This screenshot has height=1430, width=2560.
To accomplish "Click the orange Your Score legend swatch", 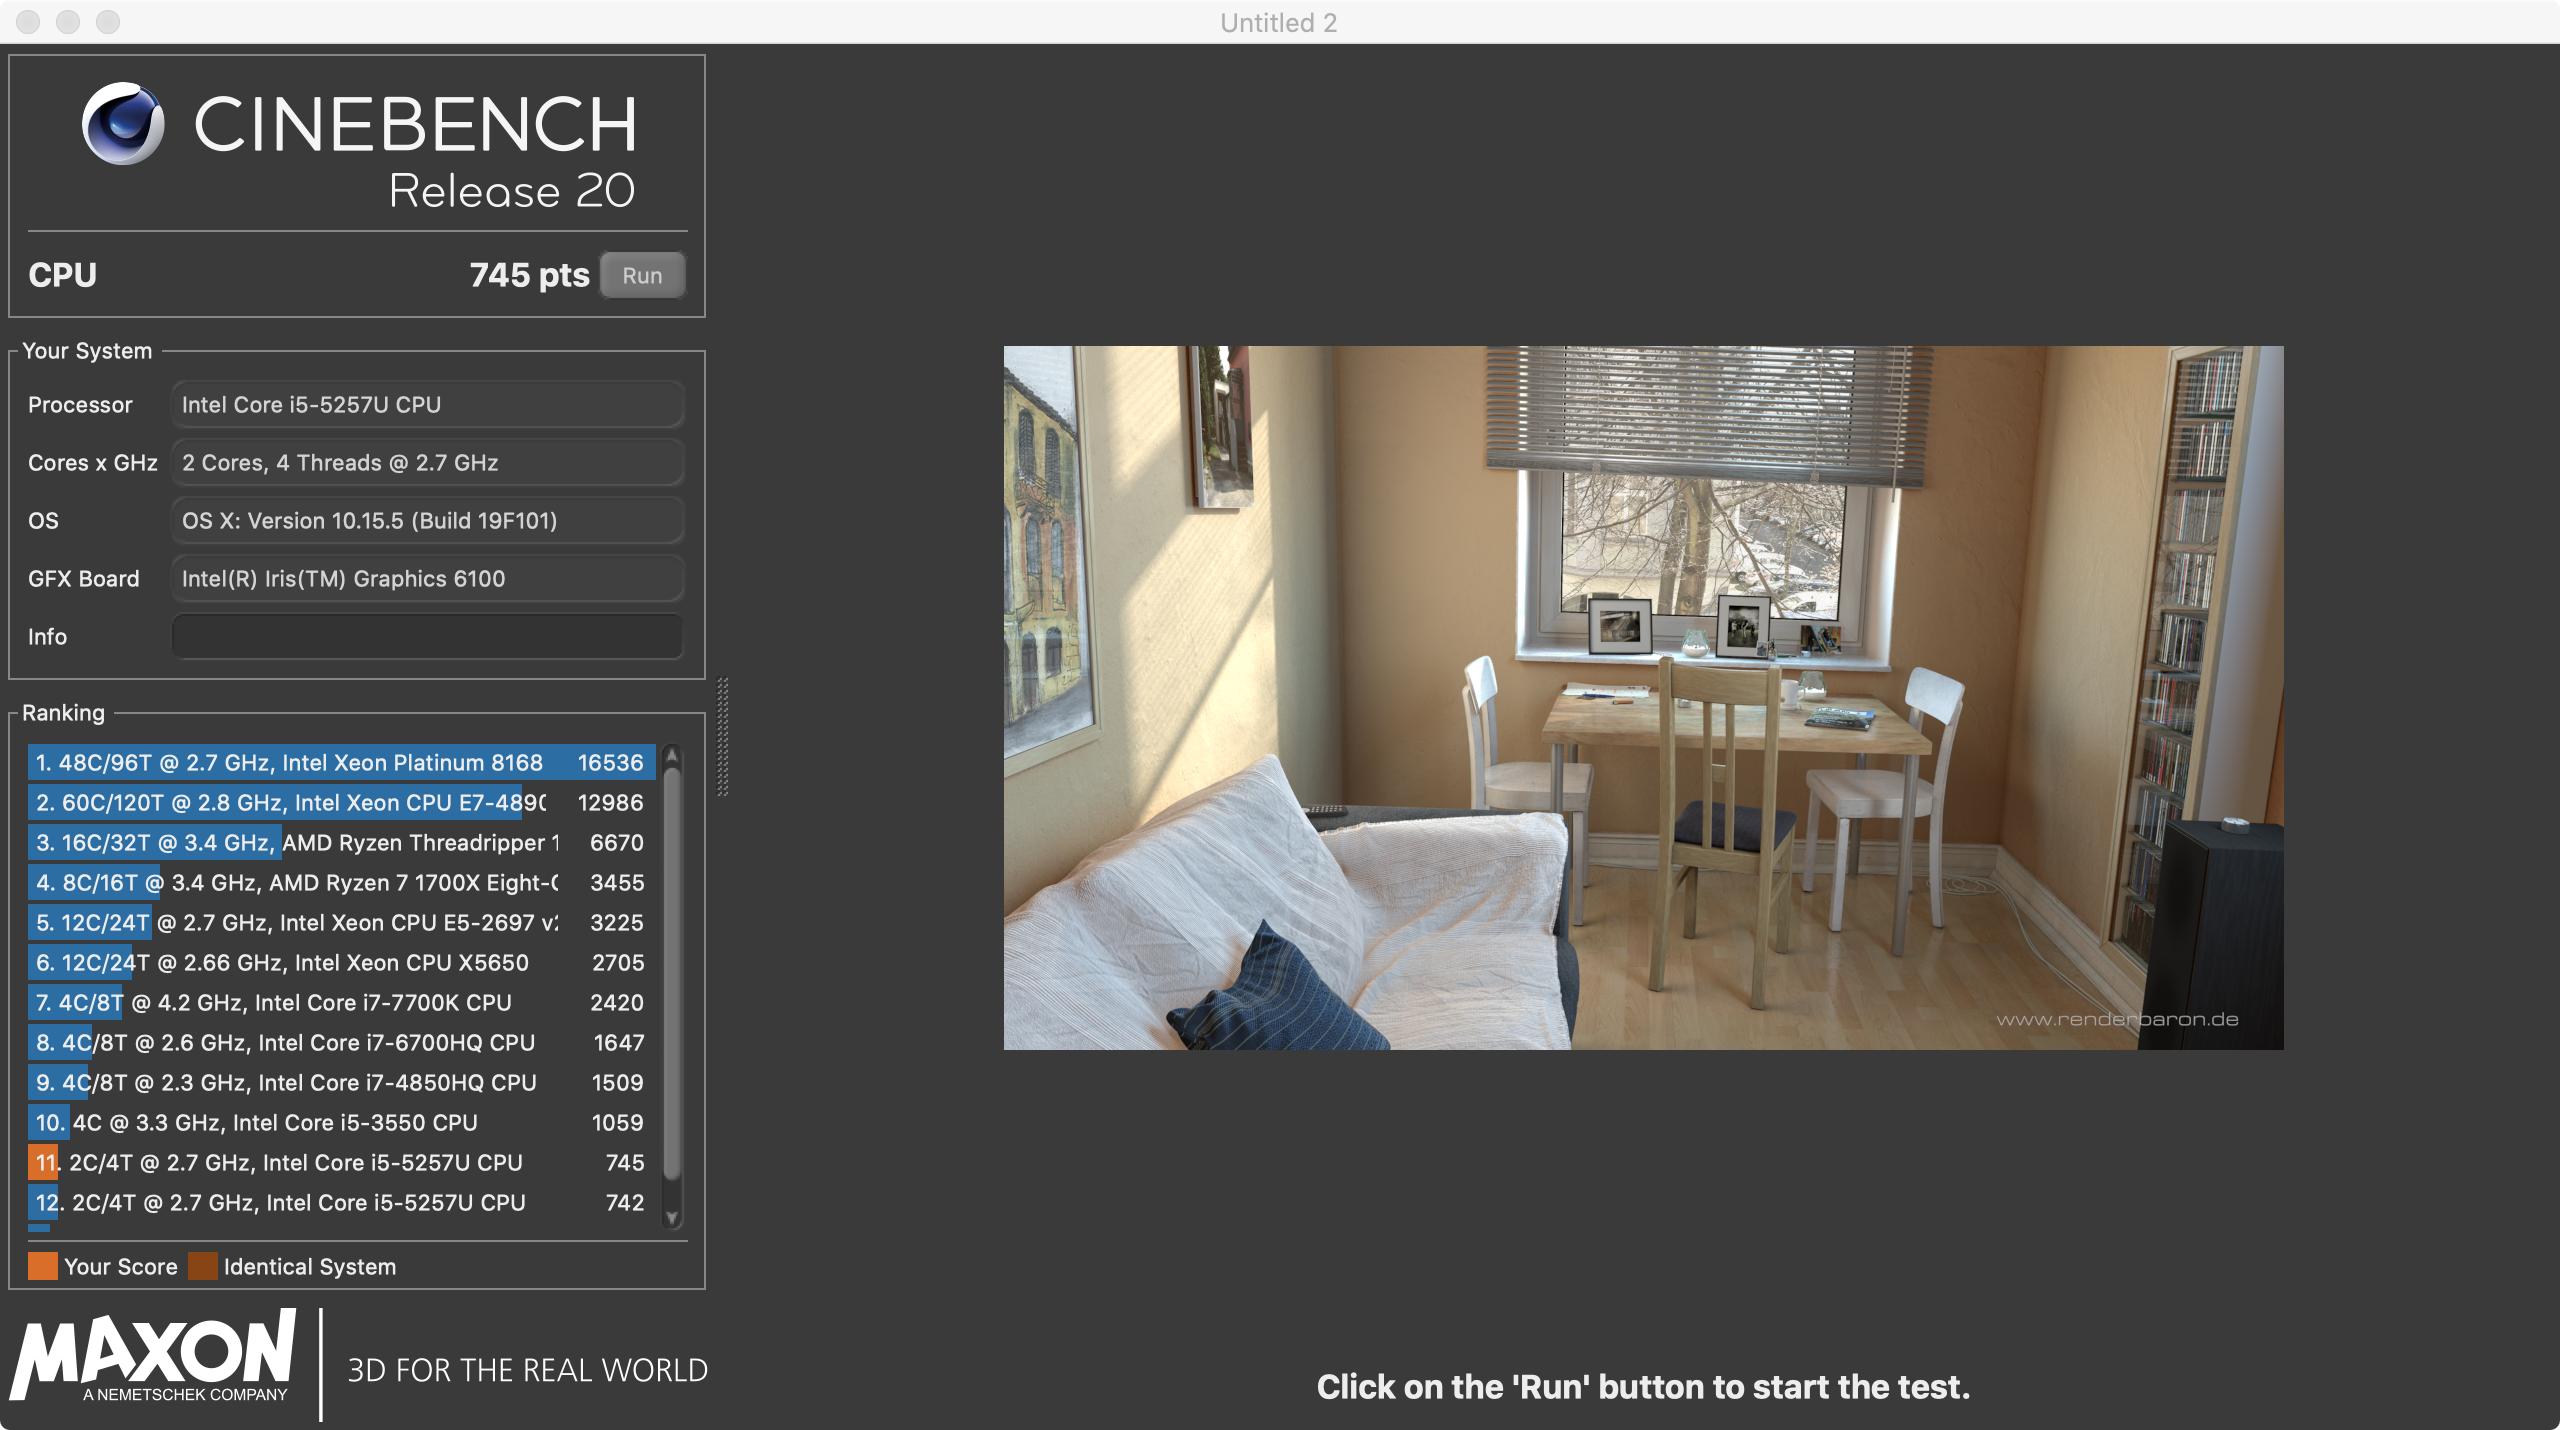I will point(43,1266).
